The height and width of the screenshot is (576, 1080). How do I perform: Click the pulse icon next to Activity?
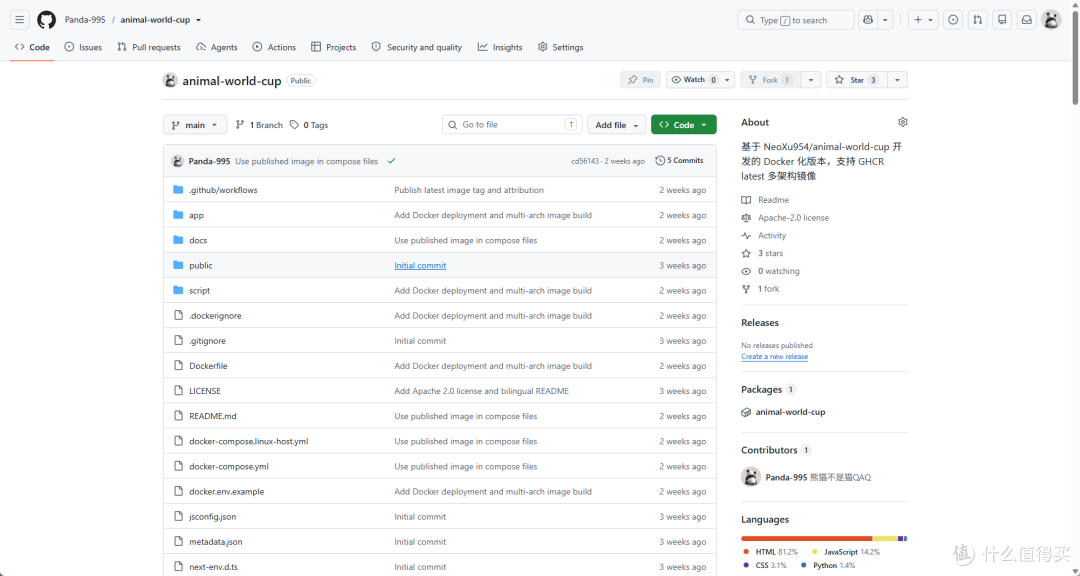click(x=746, y=236)
